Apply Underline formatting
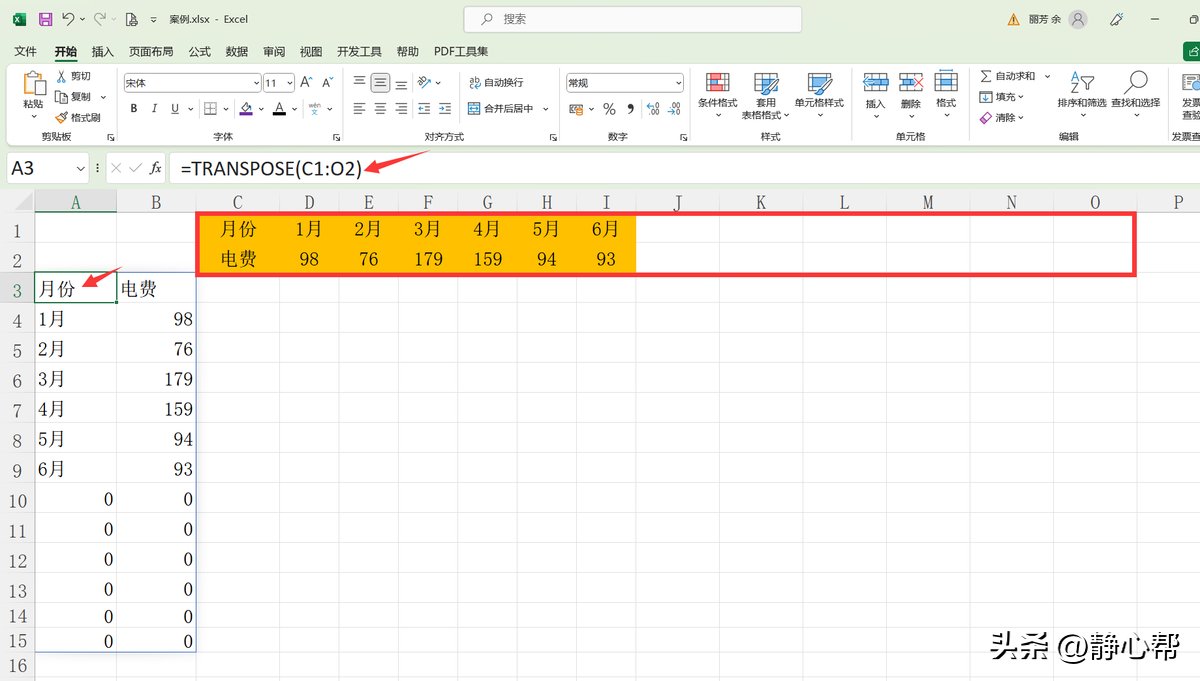The height and width of the screenshot is (681, 1200). tap(175, 109)
